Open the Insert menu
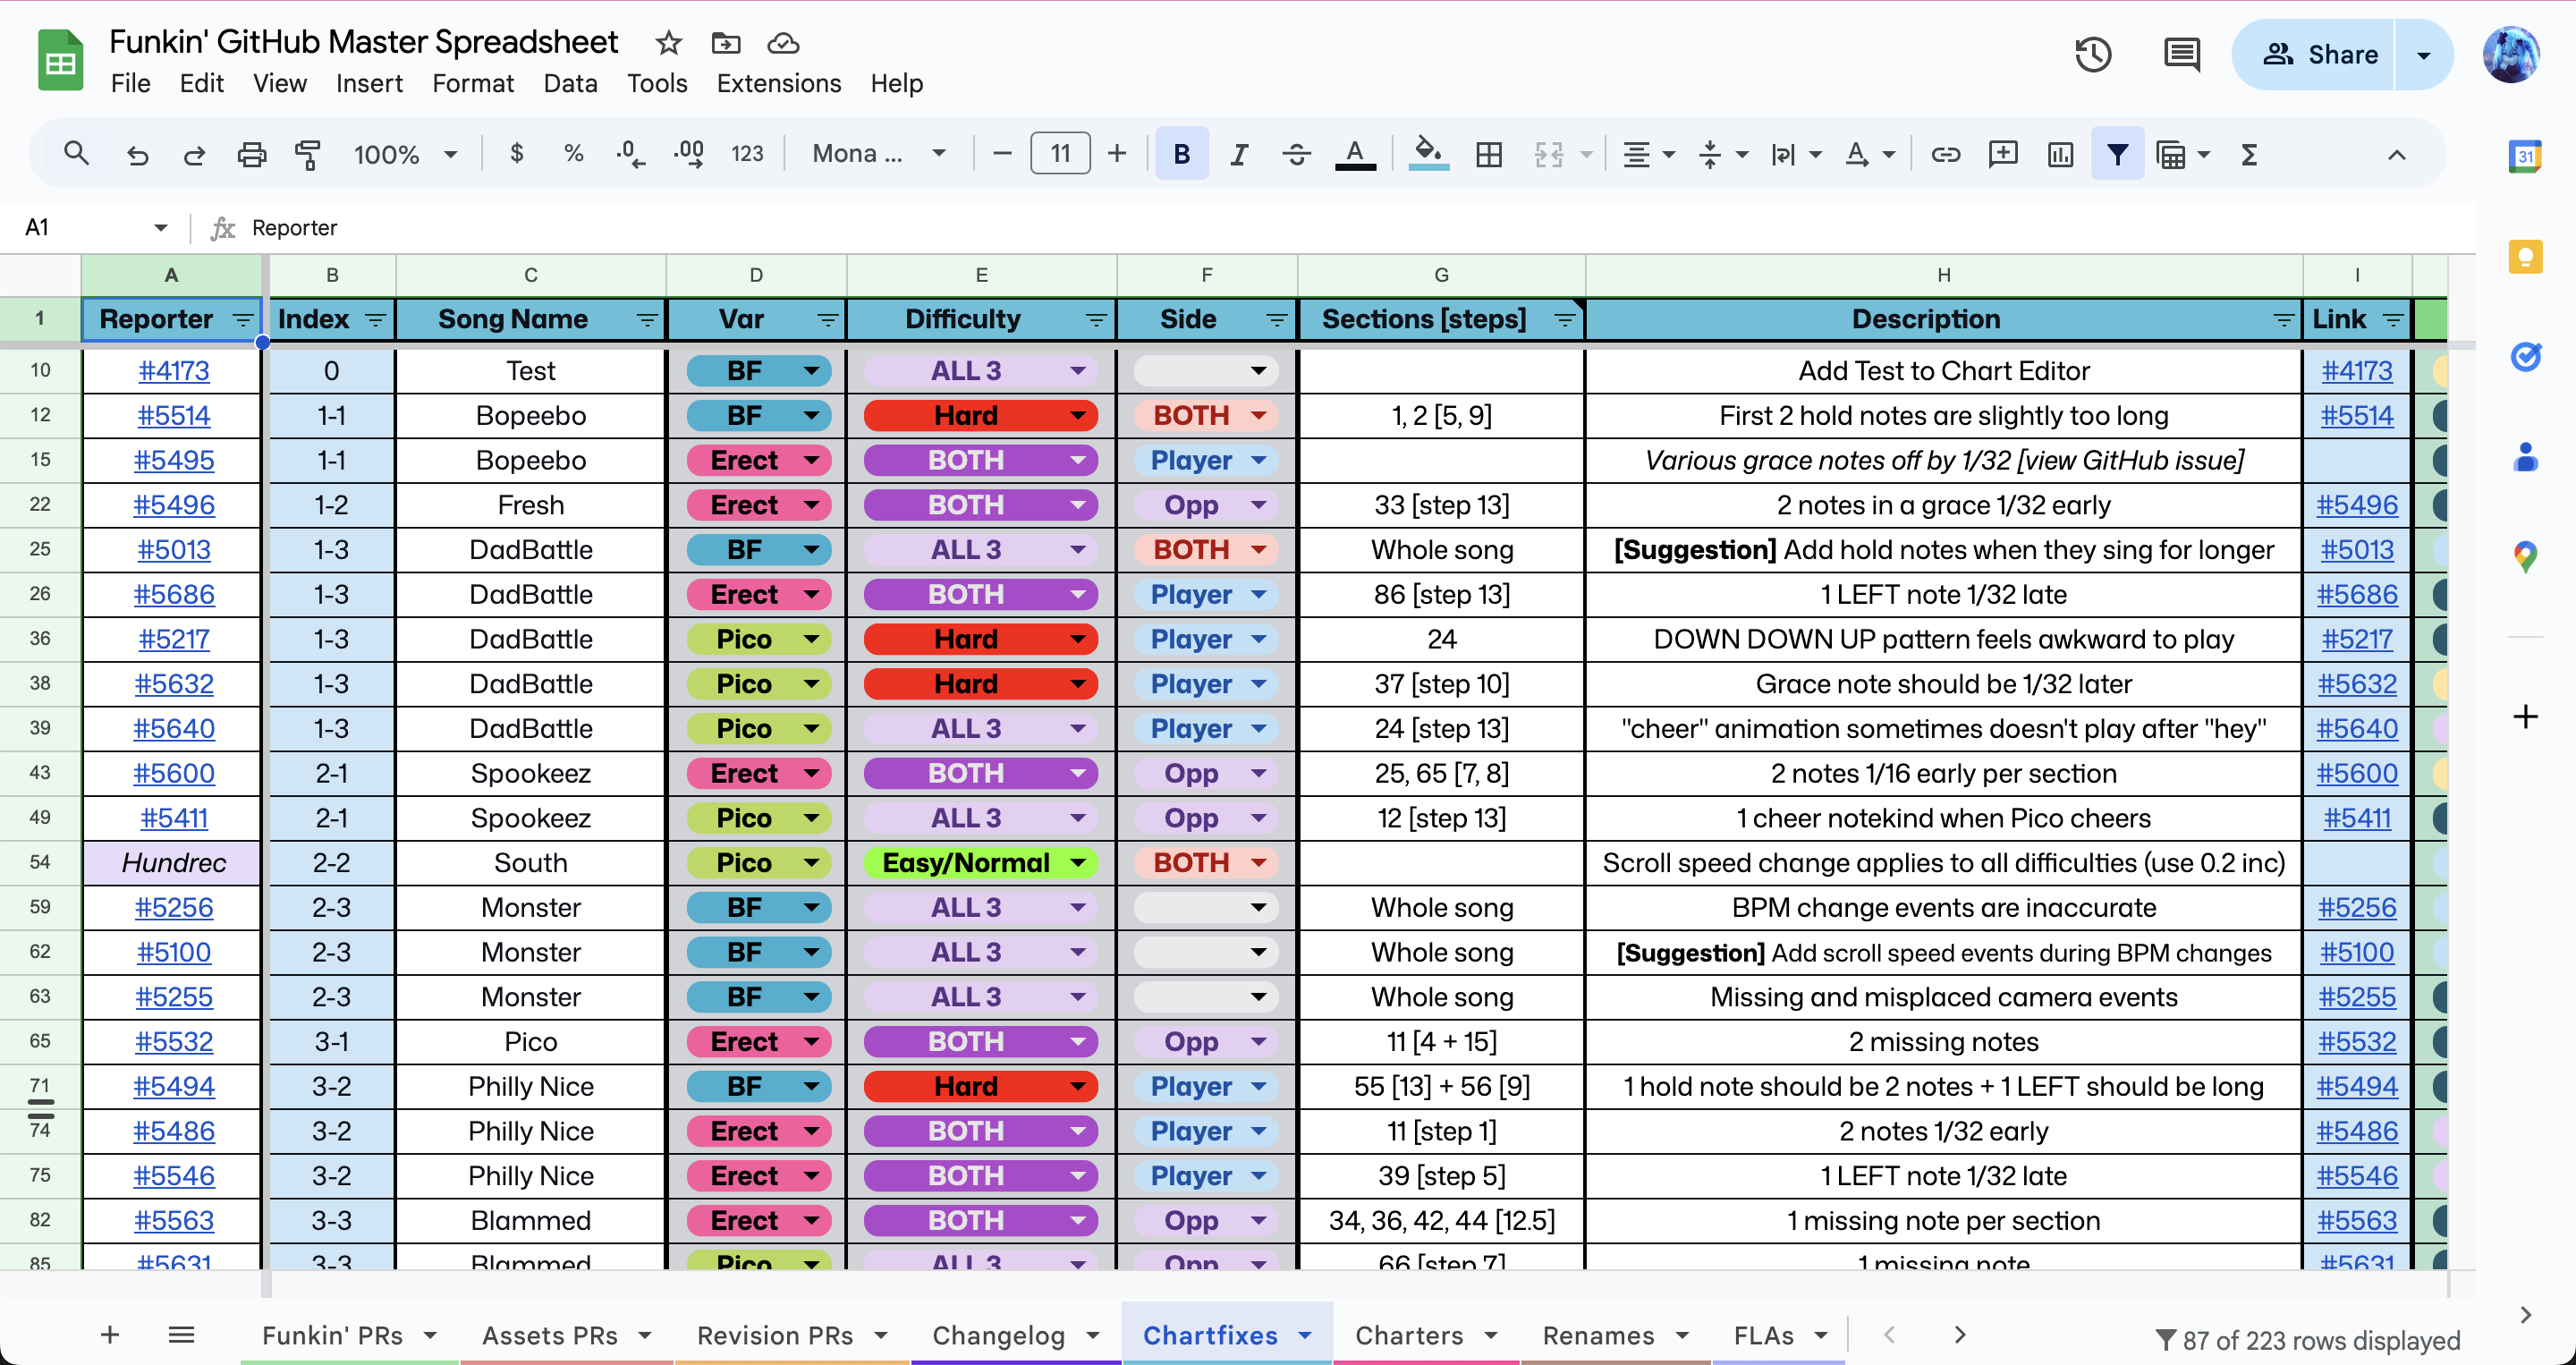 point(369,83)
